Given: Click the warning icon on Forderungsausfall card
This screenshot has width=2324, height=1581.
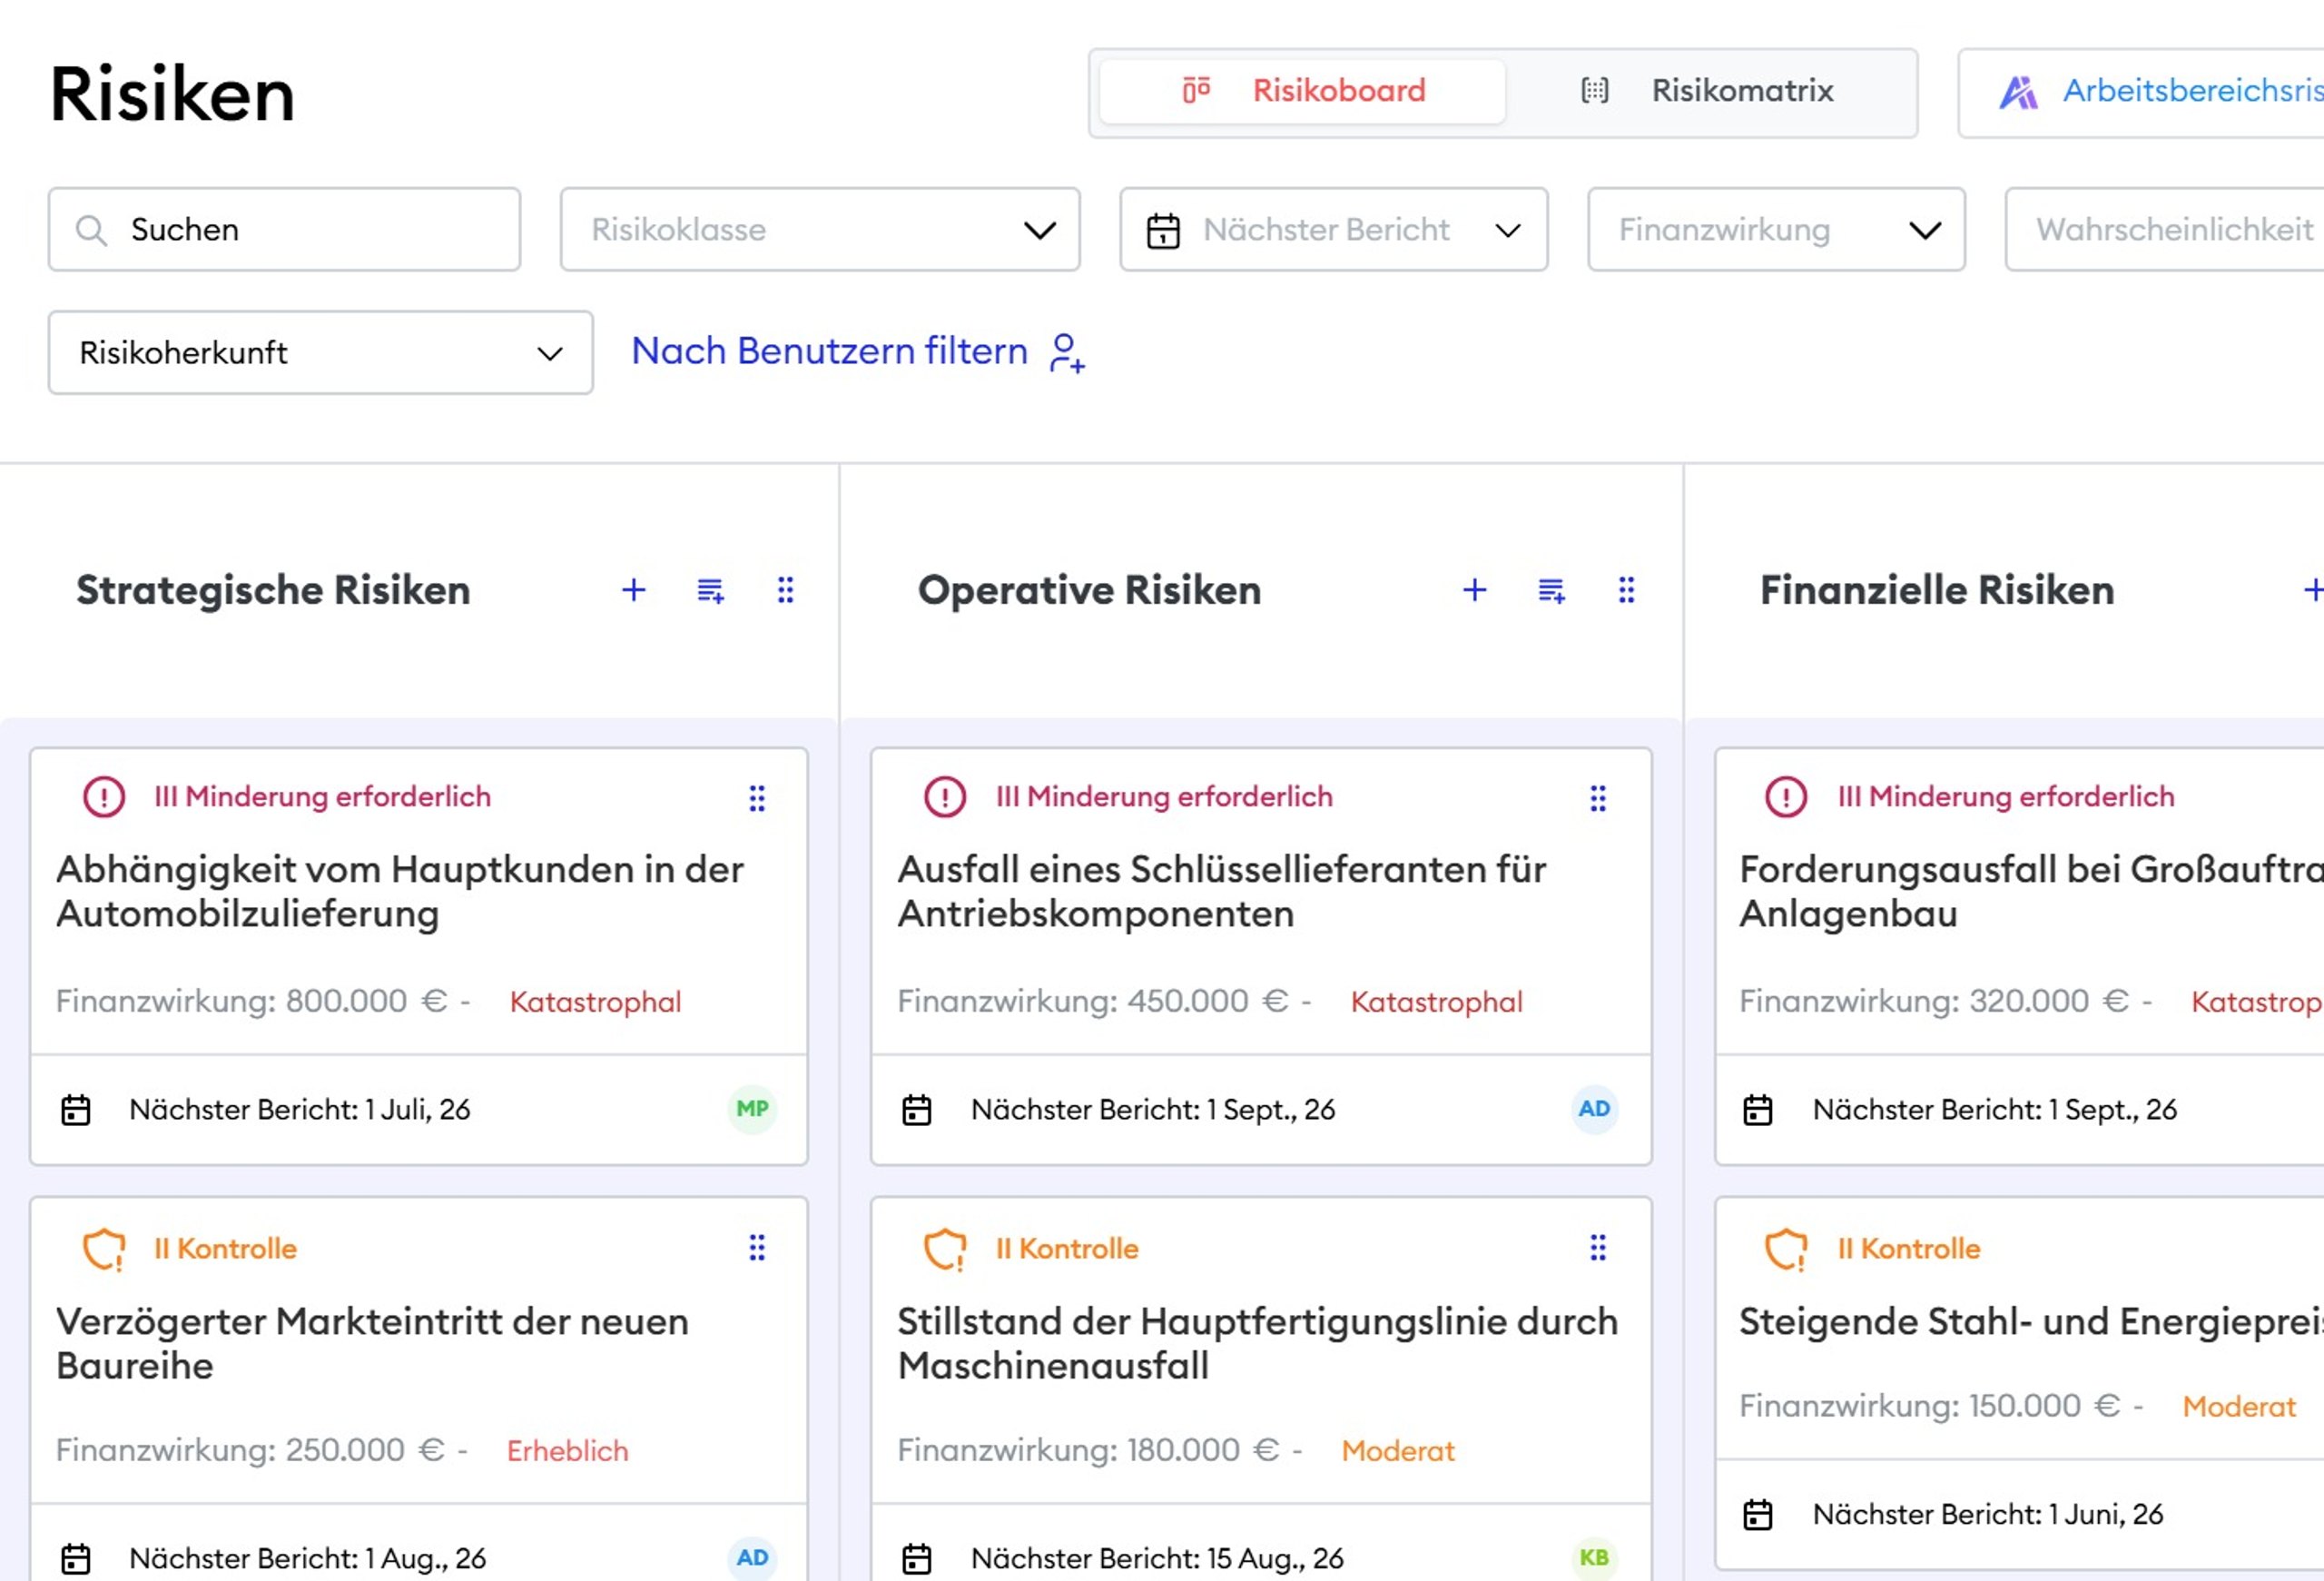Looking at the screenshot, I should [x=1786, y=797].
